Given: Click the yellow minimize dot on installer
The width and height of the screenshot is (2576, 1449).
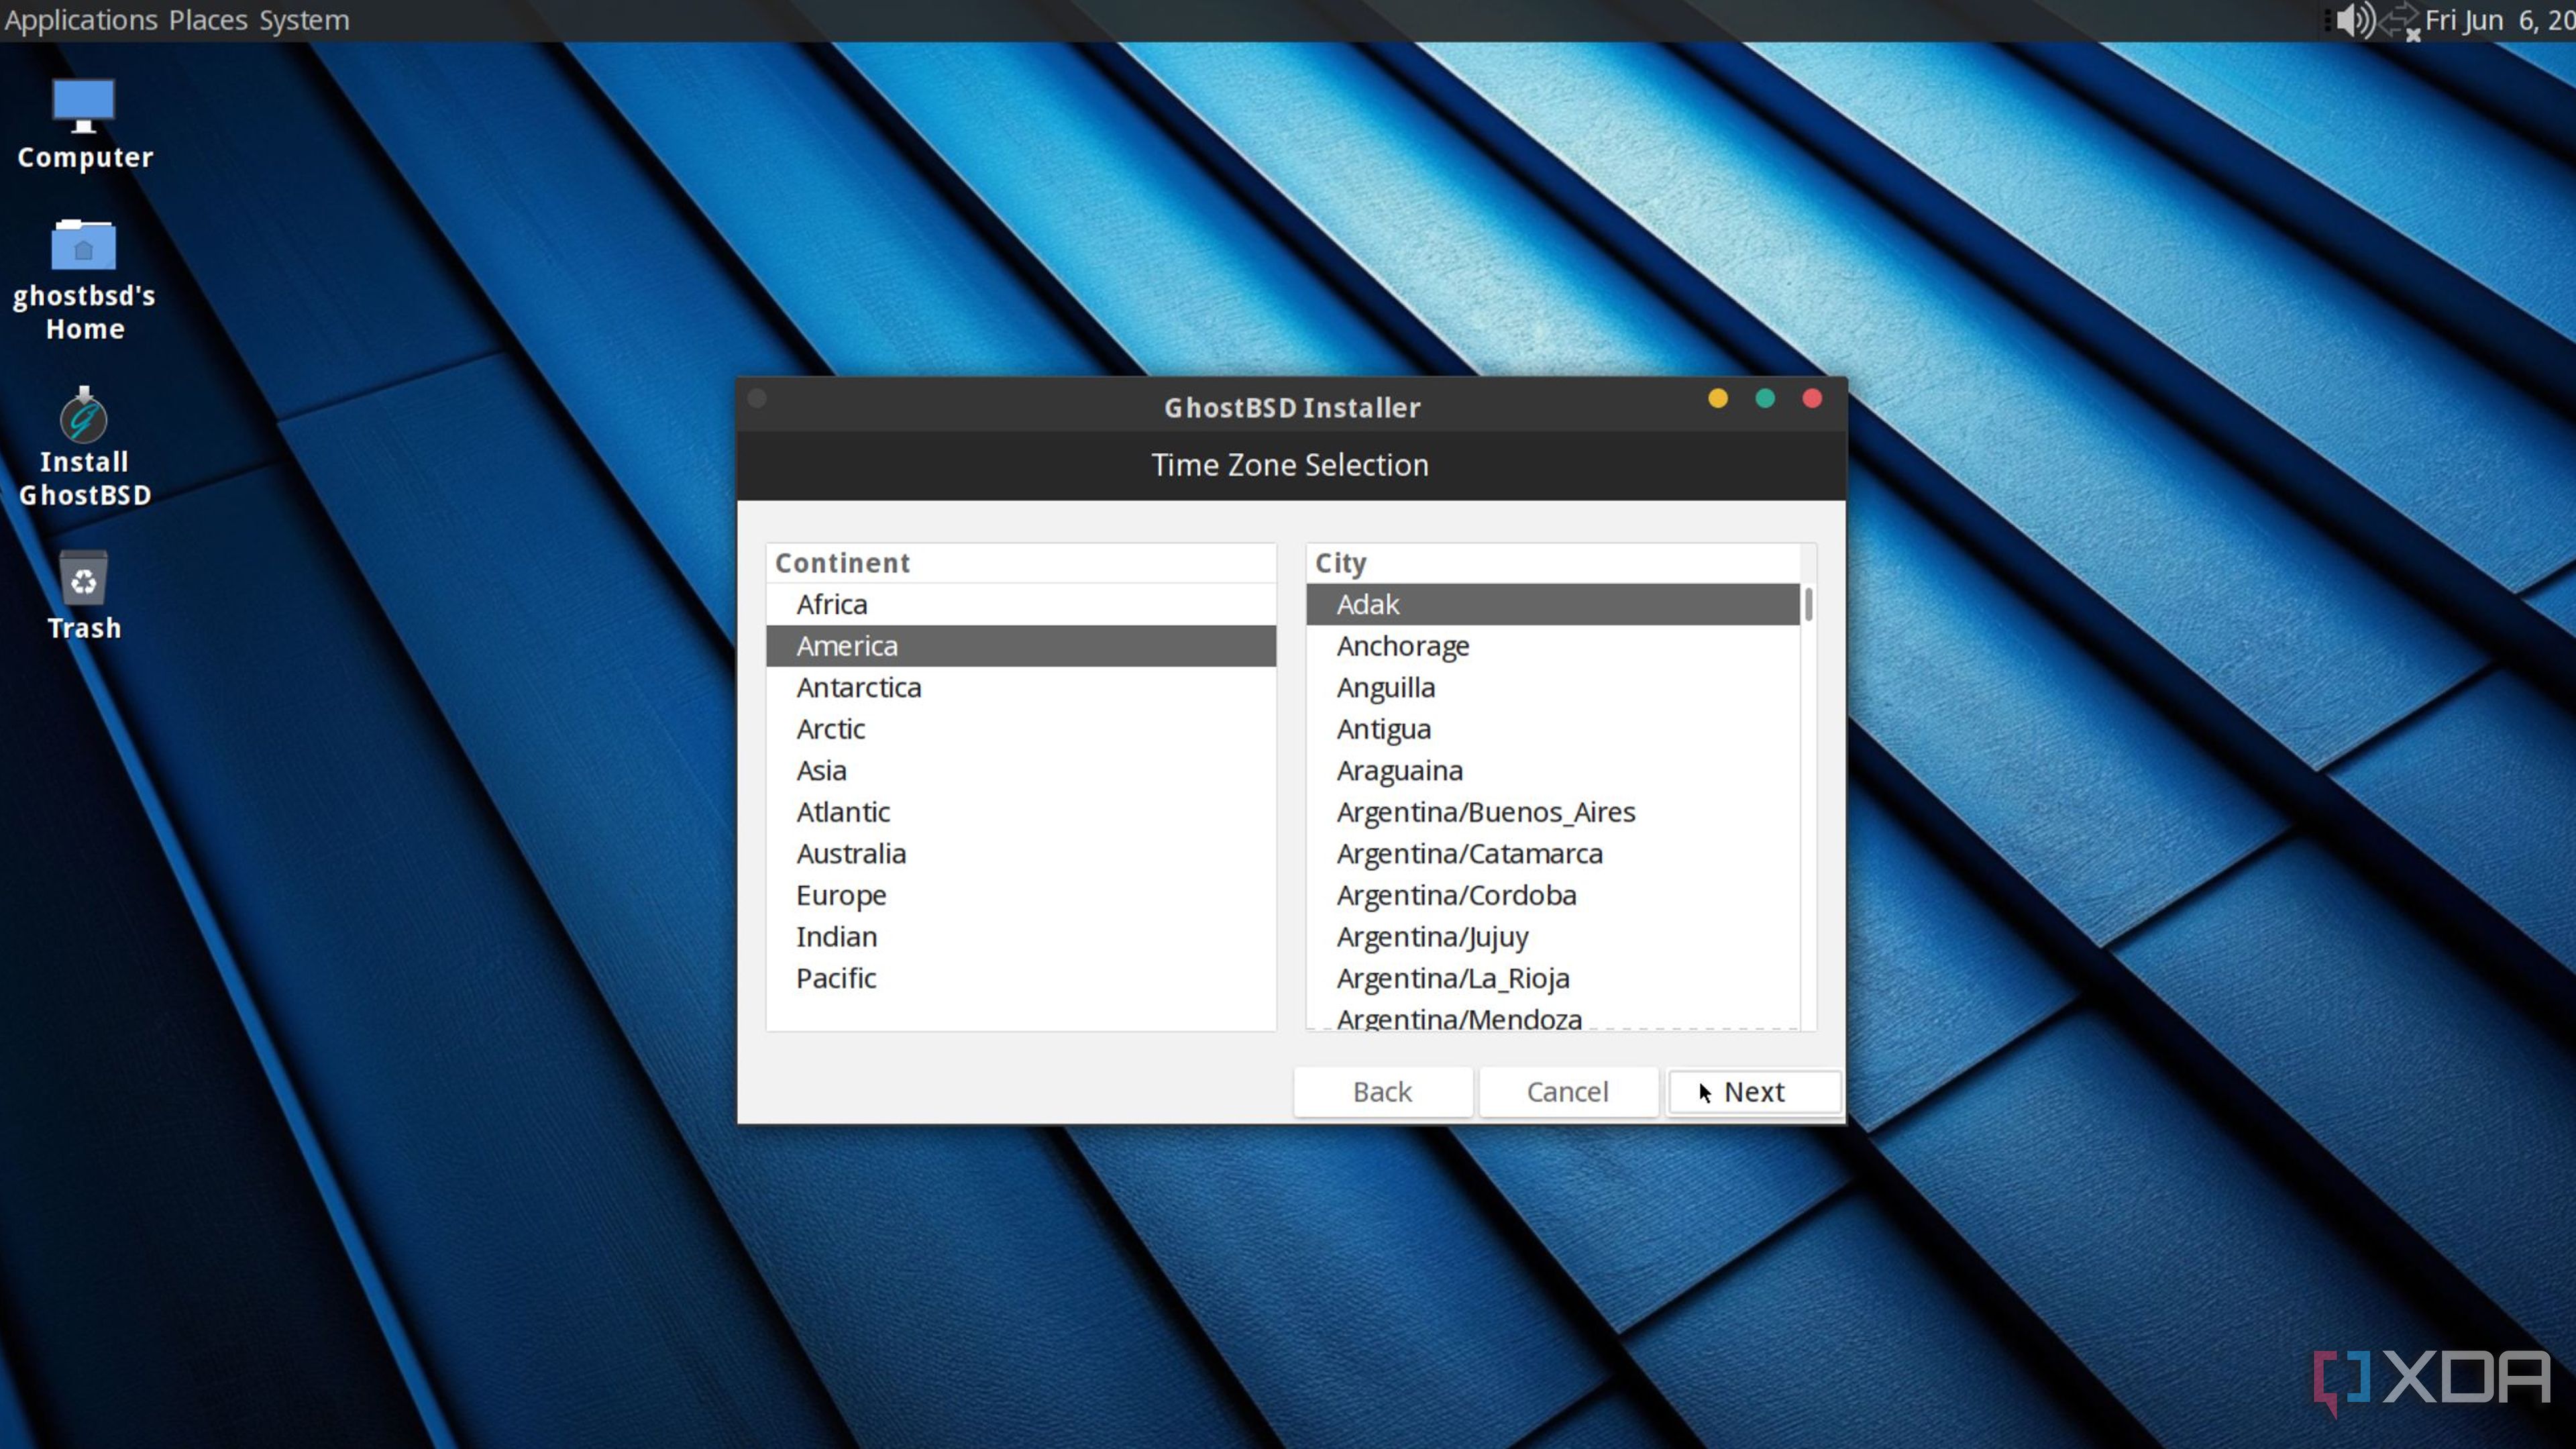Looking at the screenshot, I should [x=1718, y=399].
